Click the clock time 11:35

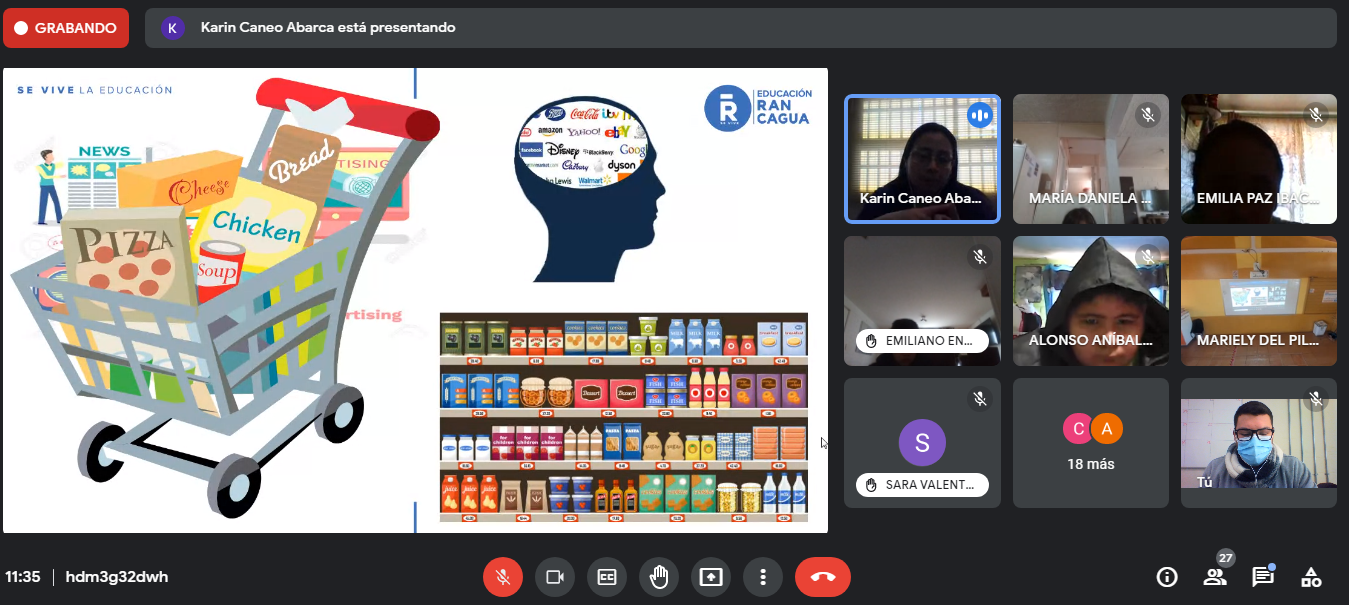(x=23, y=577)
